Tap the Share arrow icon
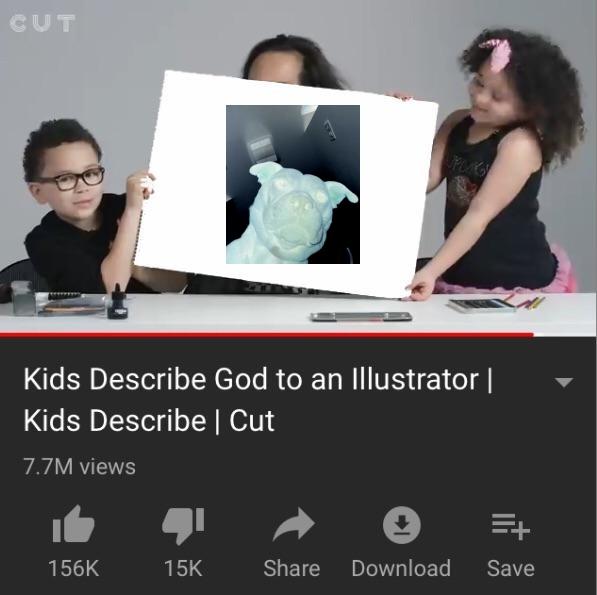The width and height of the screenshot is (597, 595). pyautogui.click(x=294, y=524)
